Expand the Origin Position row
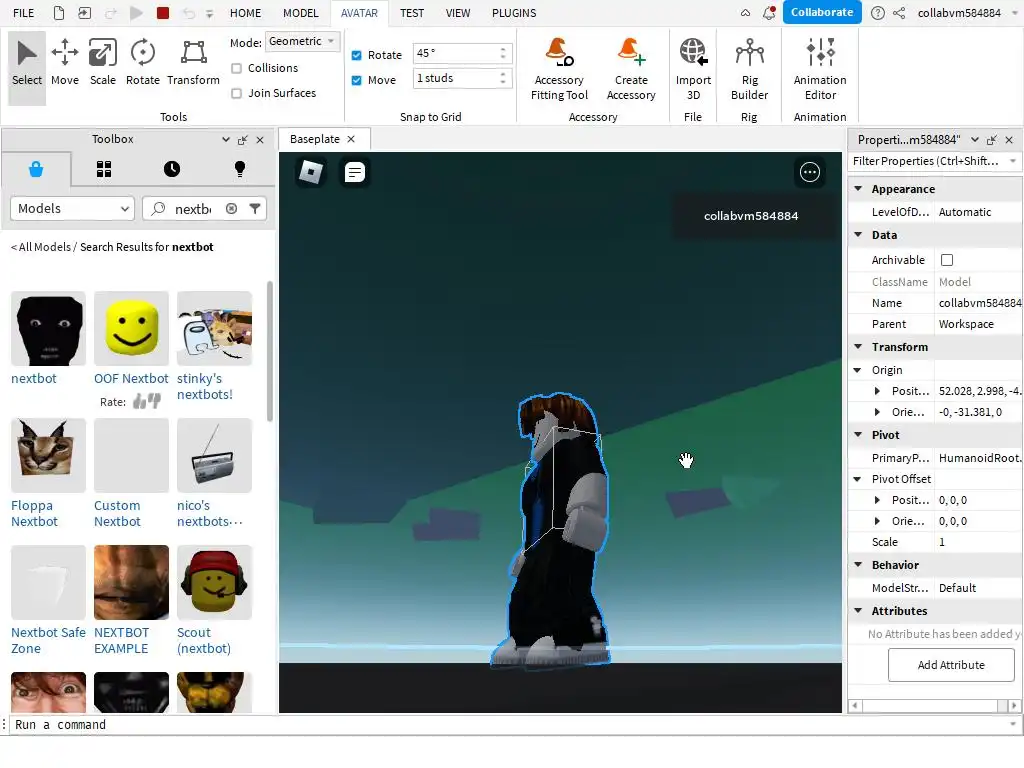Image resolution: width=1024 pixels, height=768 pixels. pyautogui.click(x=877, y=391)
